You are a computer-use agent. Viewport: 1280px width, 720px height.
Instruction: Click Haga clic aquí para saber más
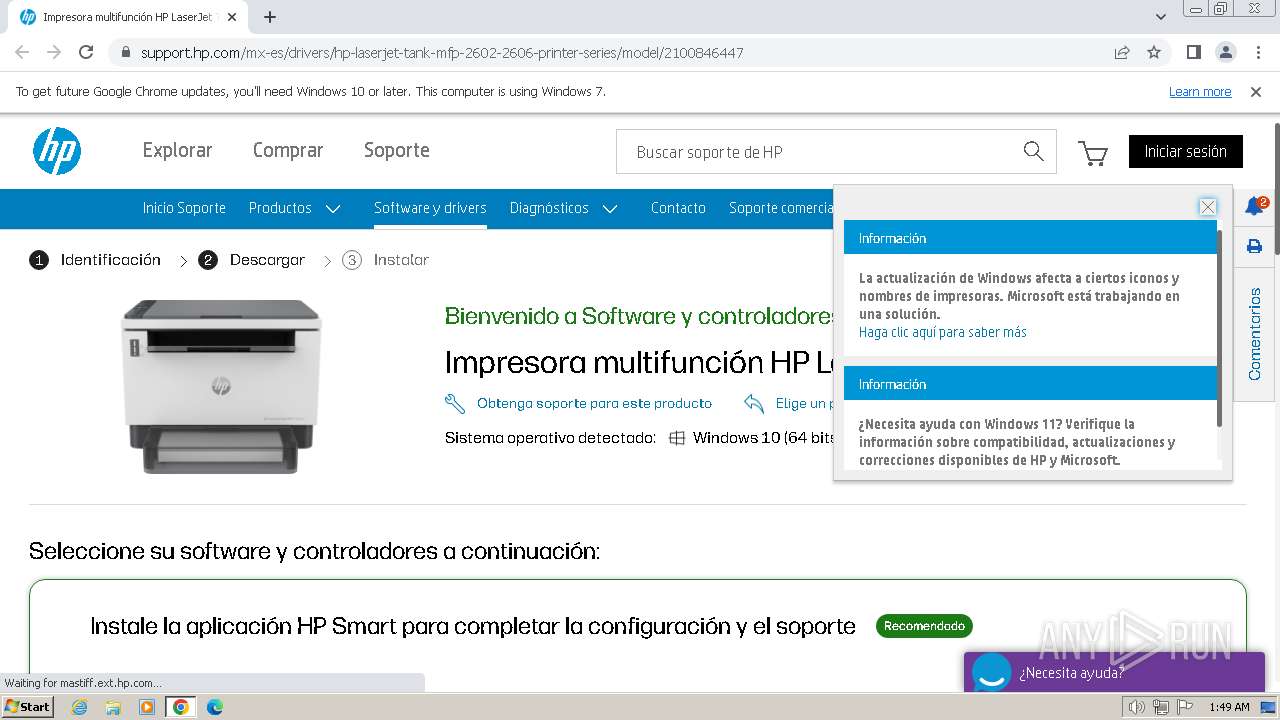[x=943, y=332]
